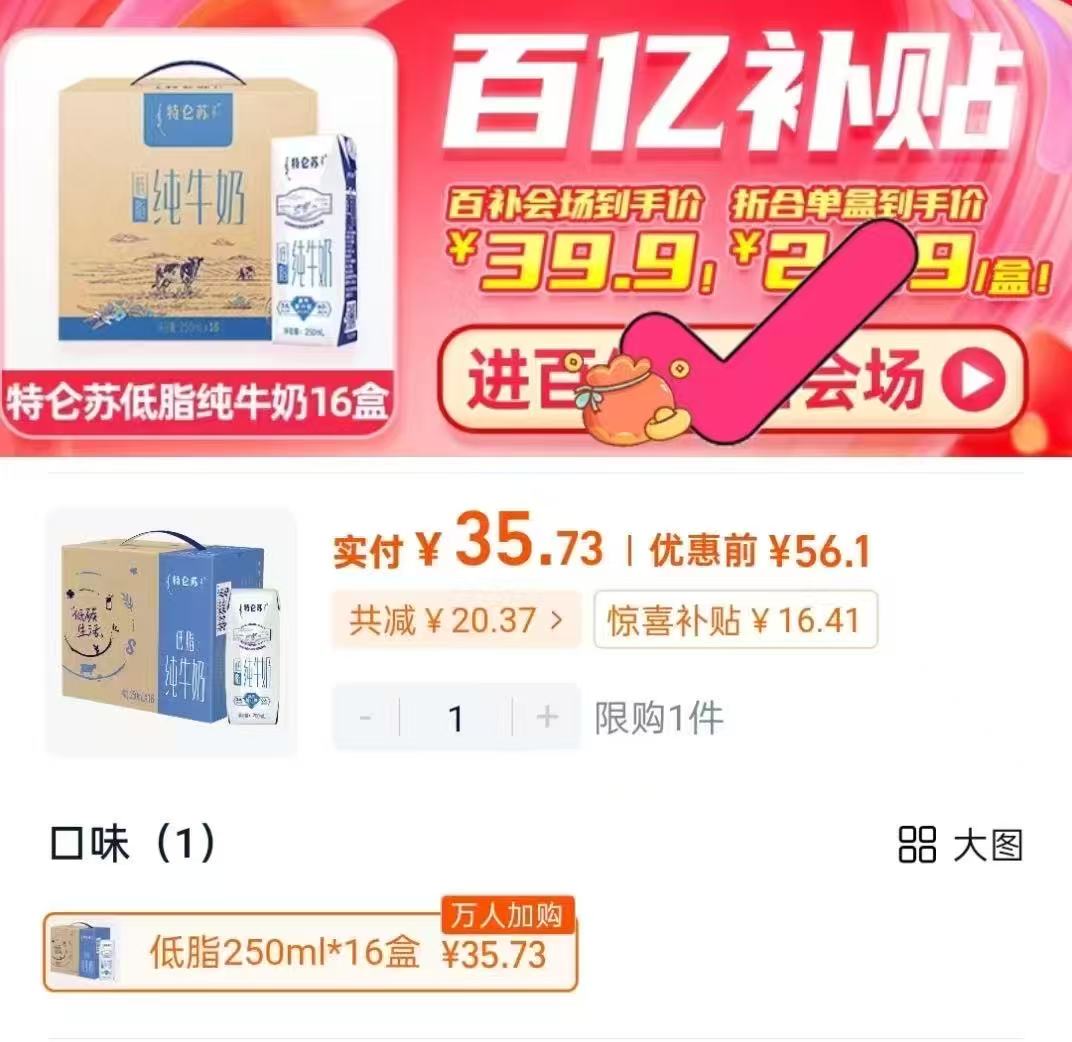
Task: Click the 进百补会场 banner button
Action: 732,379
